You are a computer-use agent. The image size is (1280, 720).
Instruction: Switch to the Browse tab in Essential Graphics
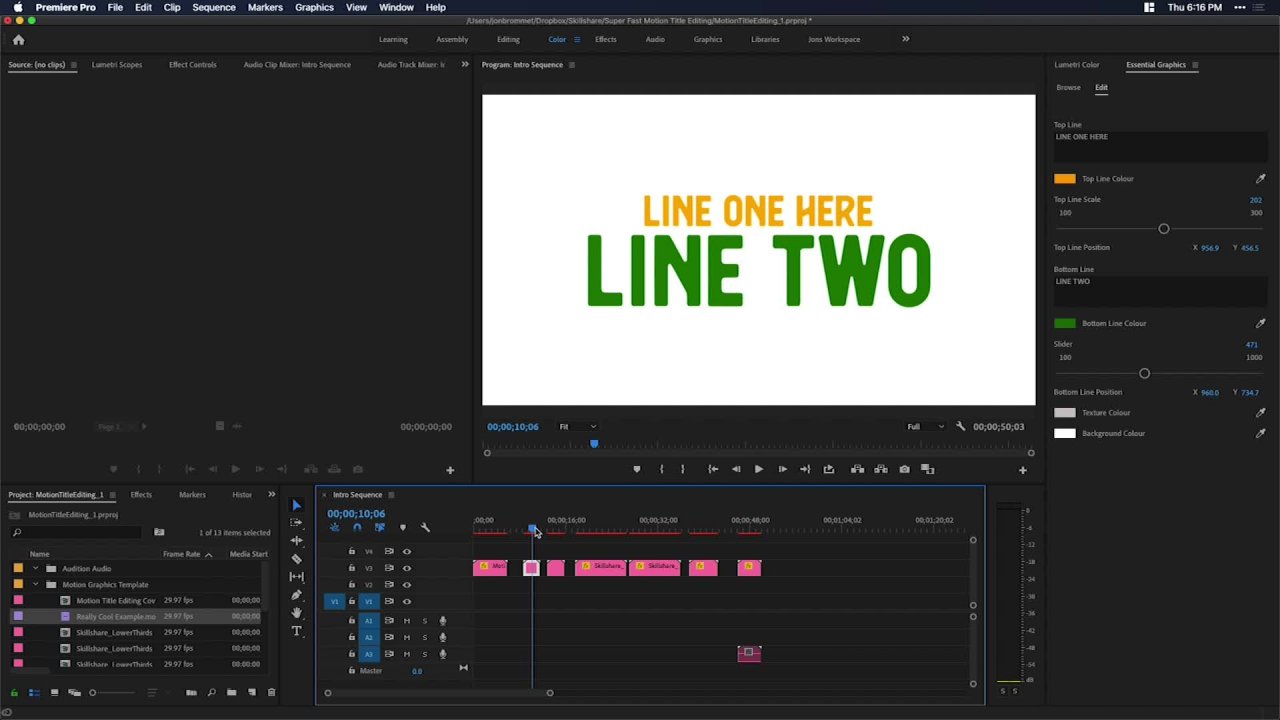(1068, 87)
